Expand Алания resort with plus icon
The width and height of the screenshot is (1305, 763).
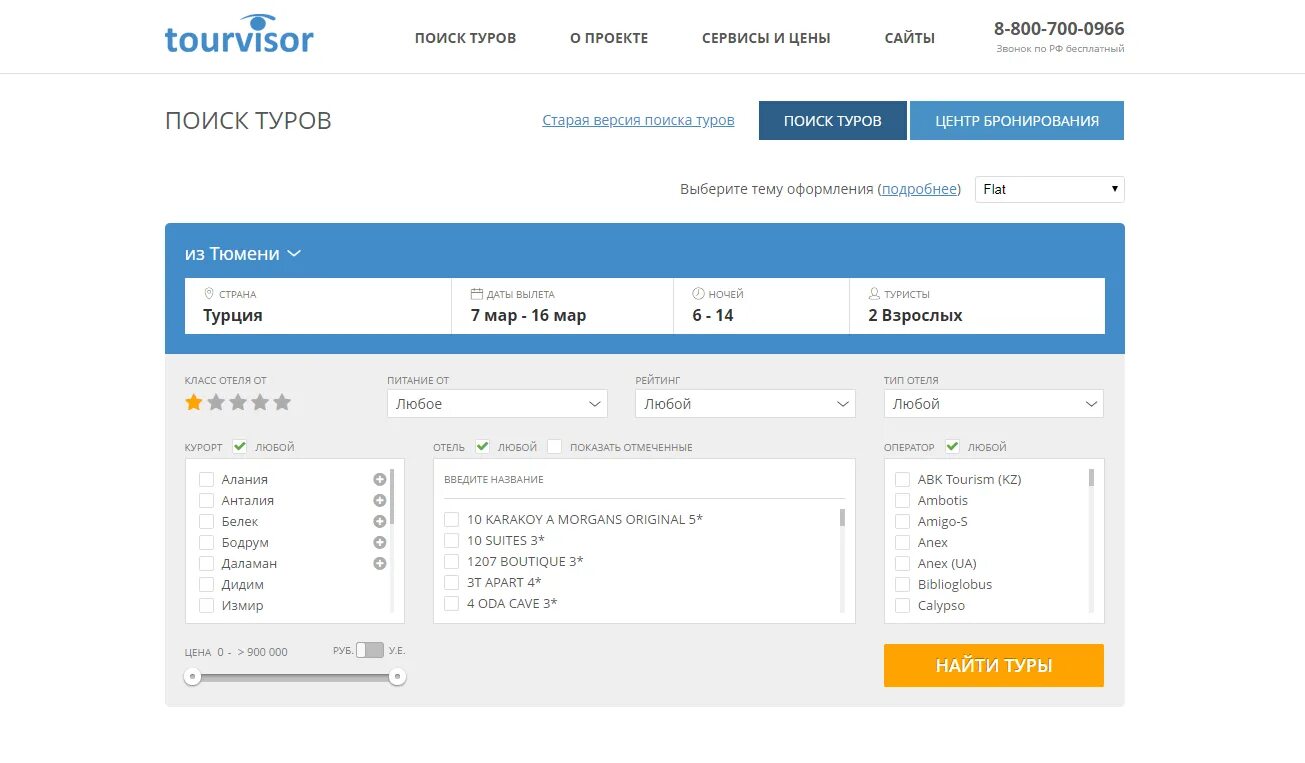pyautogui.click(x=380, y=480)
